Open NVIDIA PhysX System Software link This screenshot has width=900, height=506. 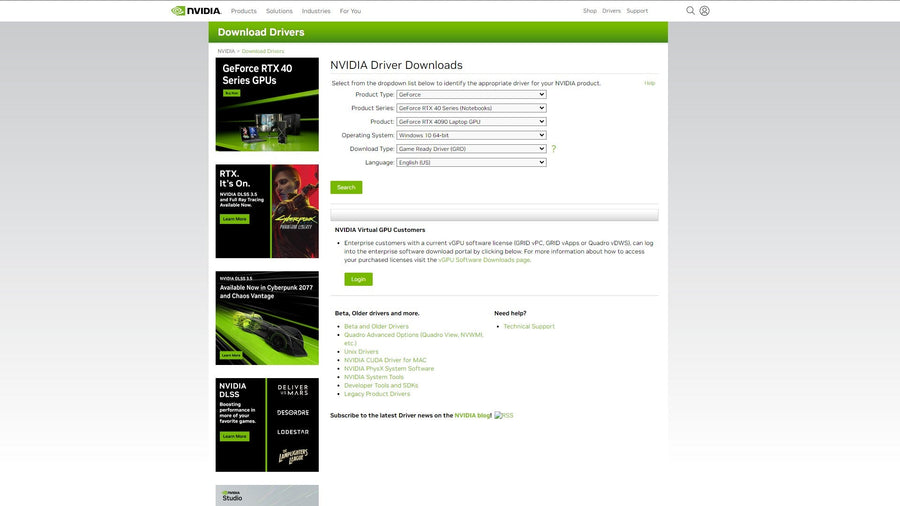click(x=389, y=369)
